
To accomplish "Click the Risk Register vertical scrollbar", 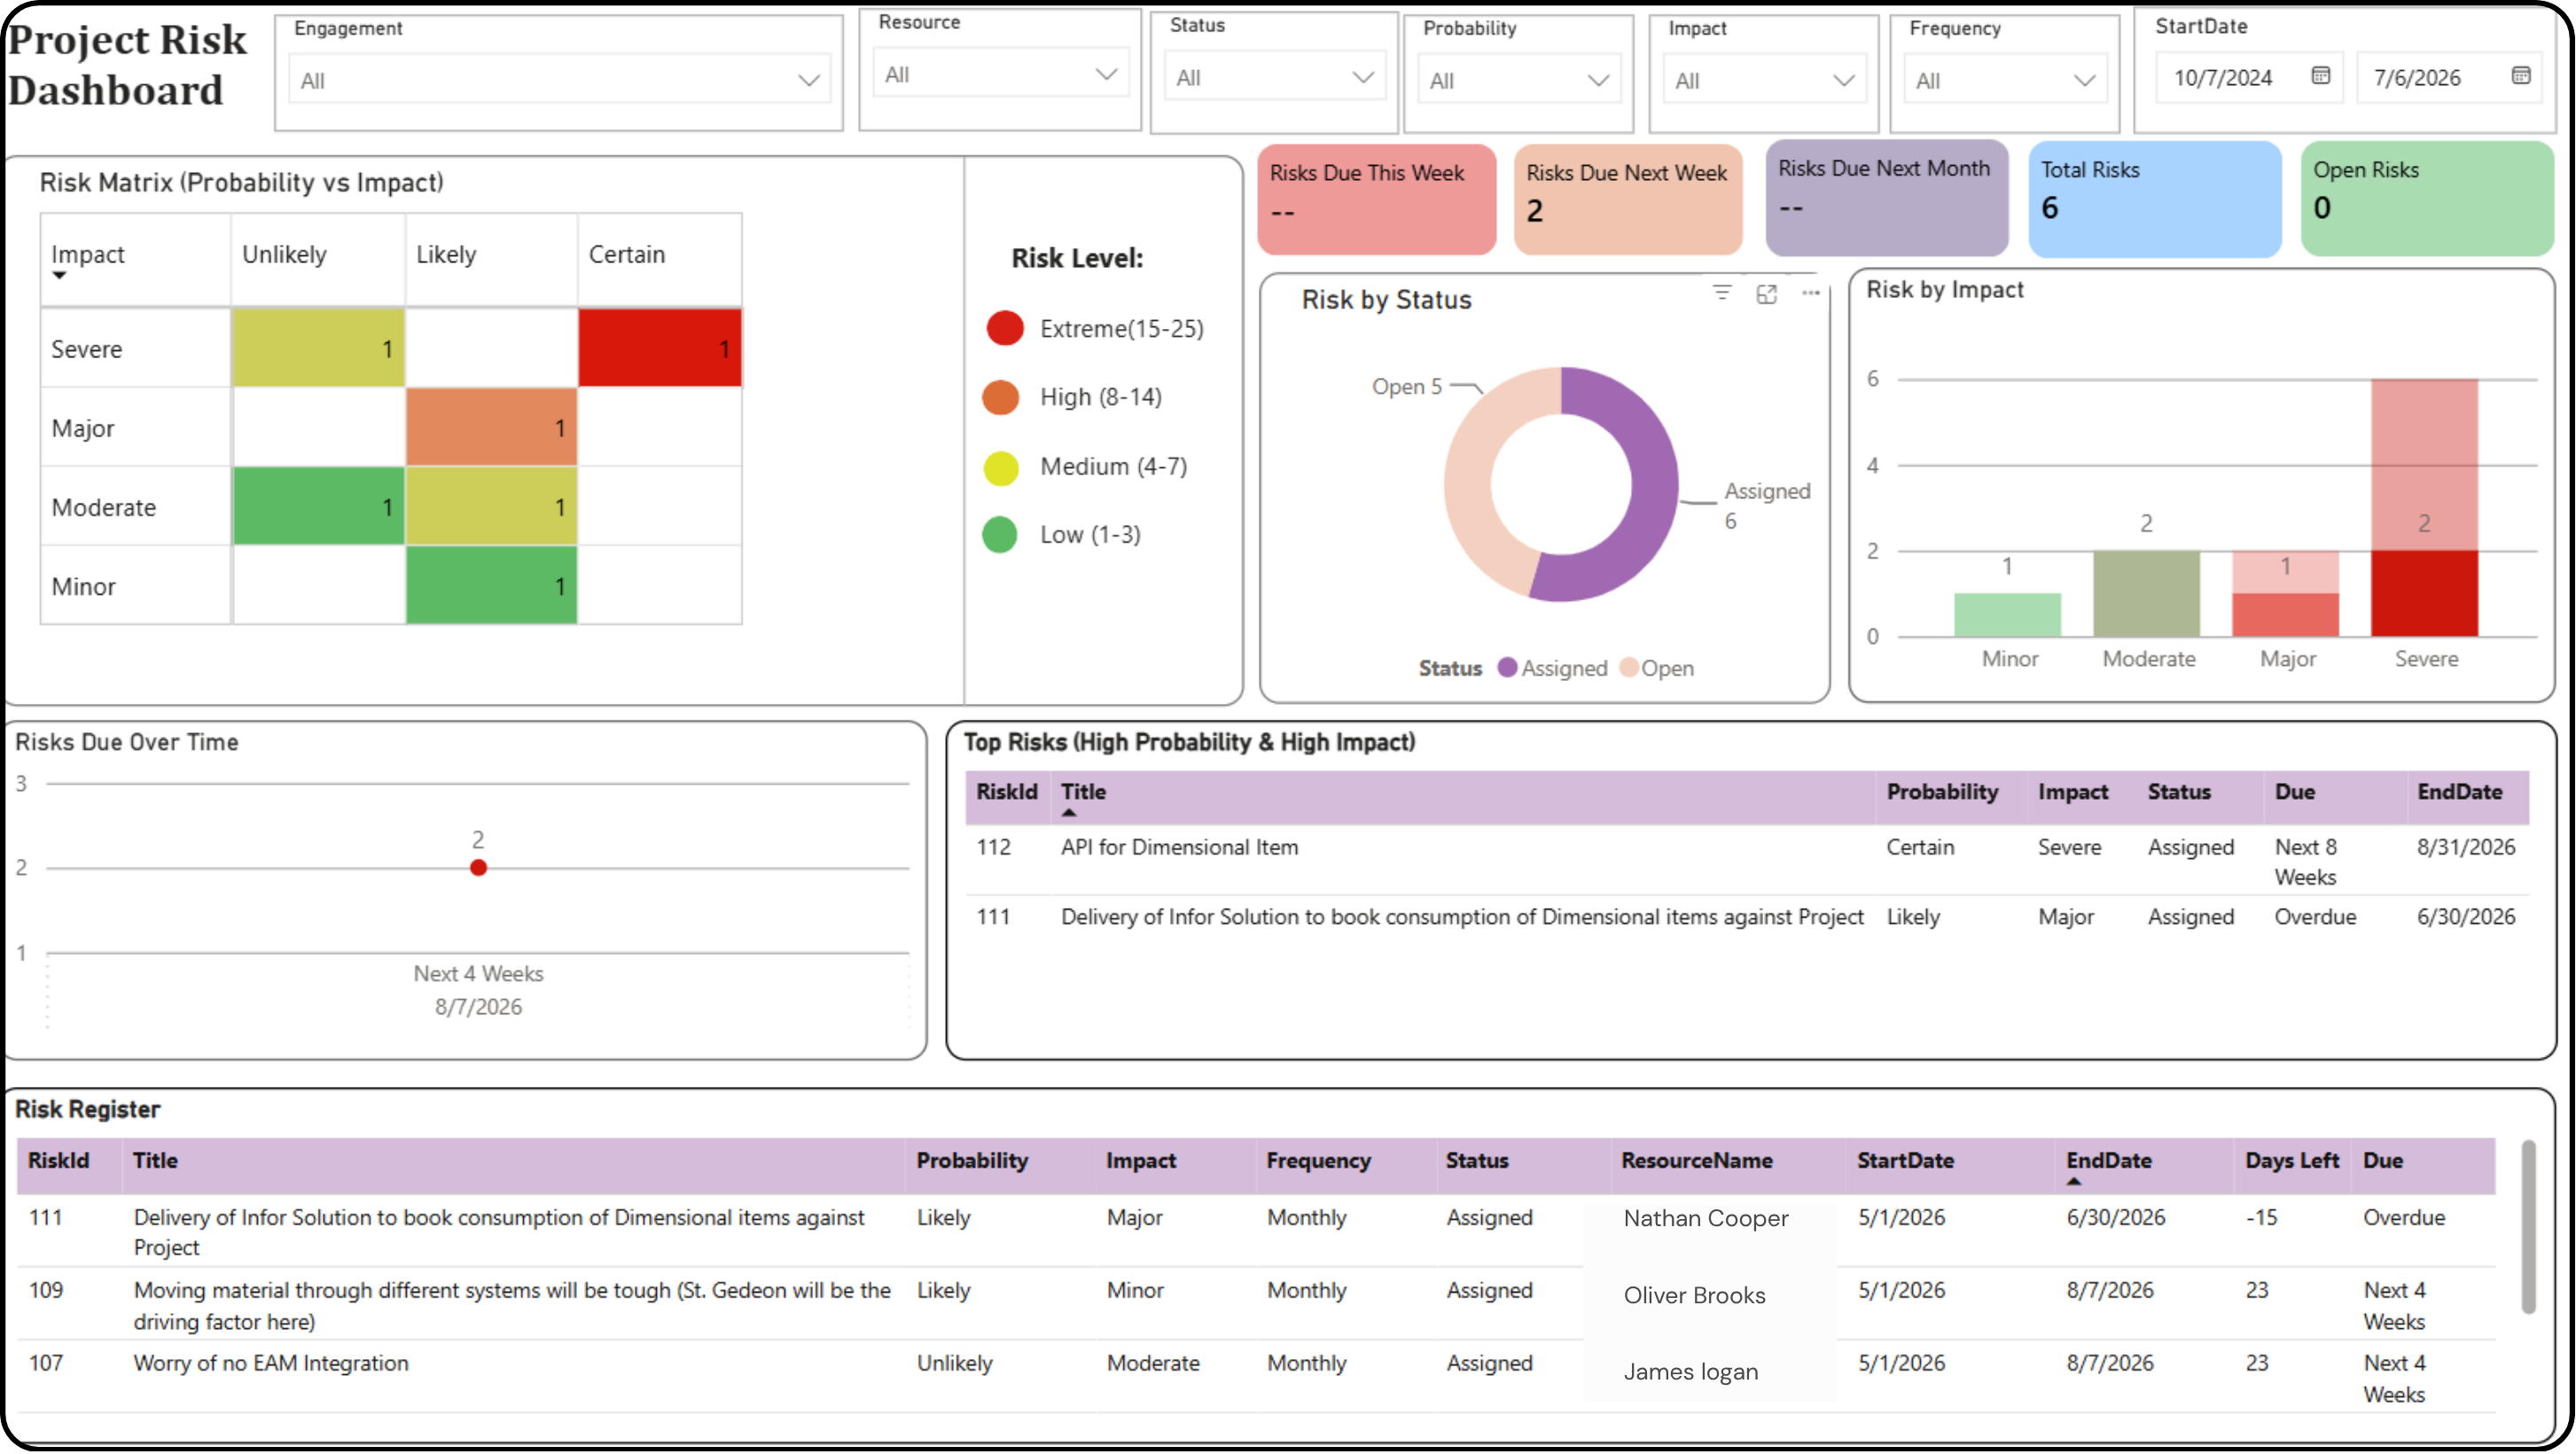I will tap(2528, 1226).
